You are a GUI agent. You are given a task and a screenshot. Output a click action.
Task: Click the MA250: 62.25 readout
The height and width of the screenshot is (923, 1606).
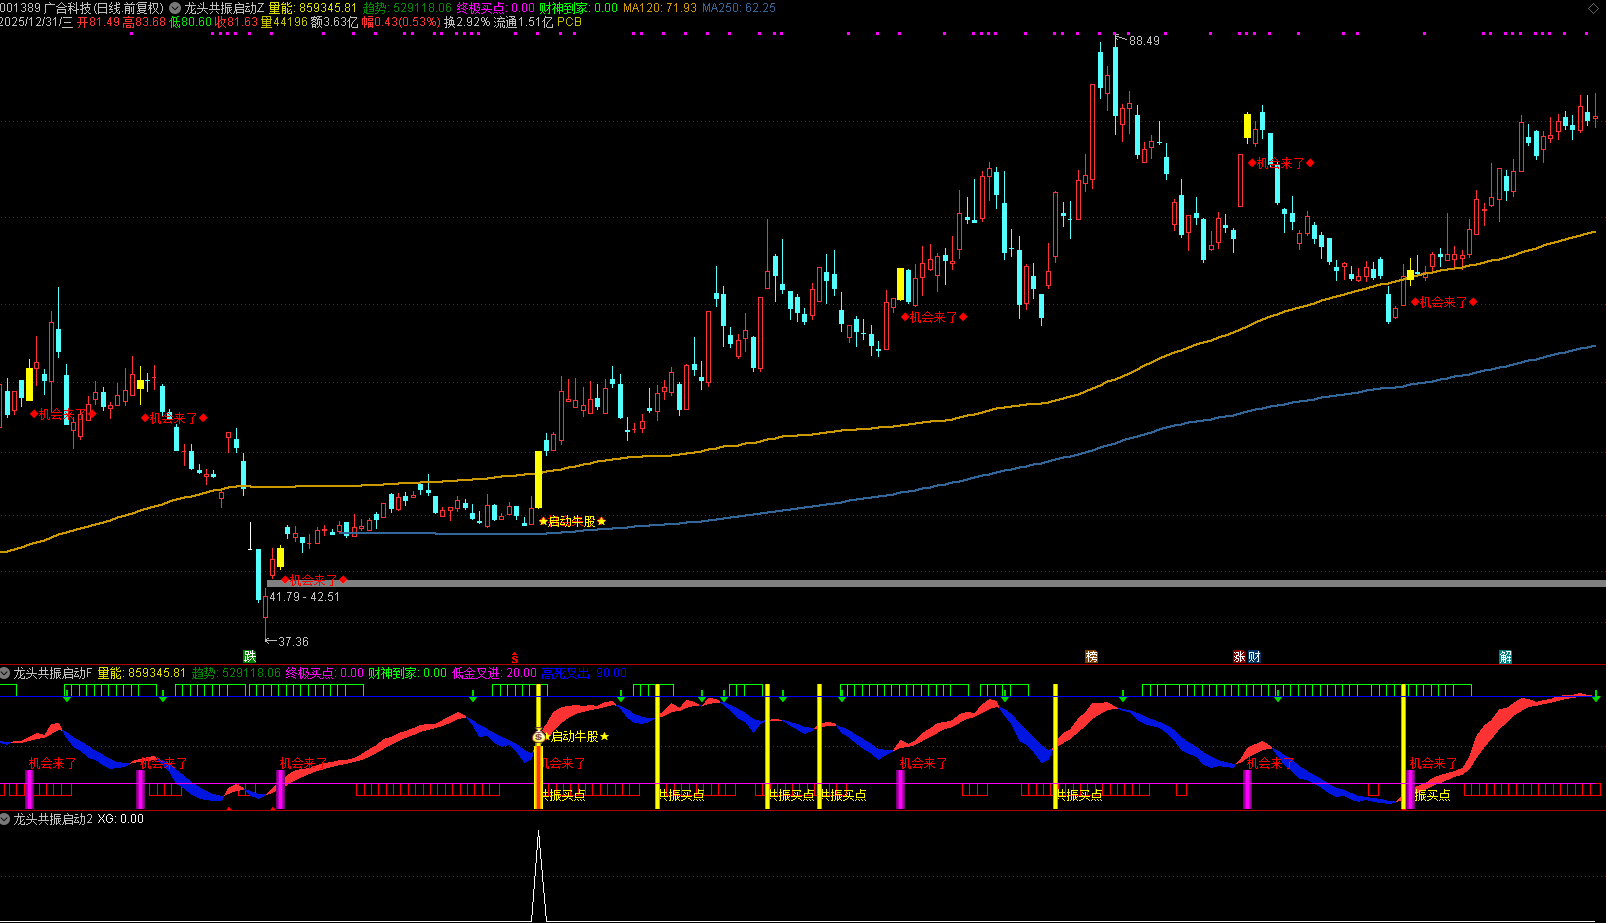pos(738,8)
